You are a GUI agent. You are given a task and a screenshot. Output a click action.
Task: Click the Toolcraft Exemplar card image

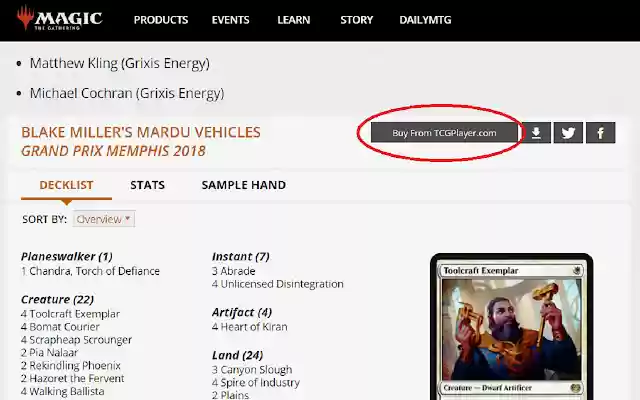click(x=511, y=327)
